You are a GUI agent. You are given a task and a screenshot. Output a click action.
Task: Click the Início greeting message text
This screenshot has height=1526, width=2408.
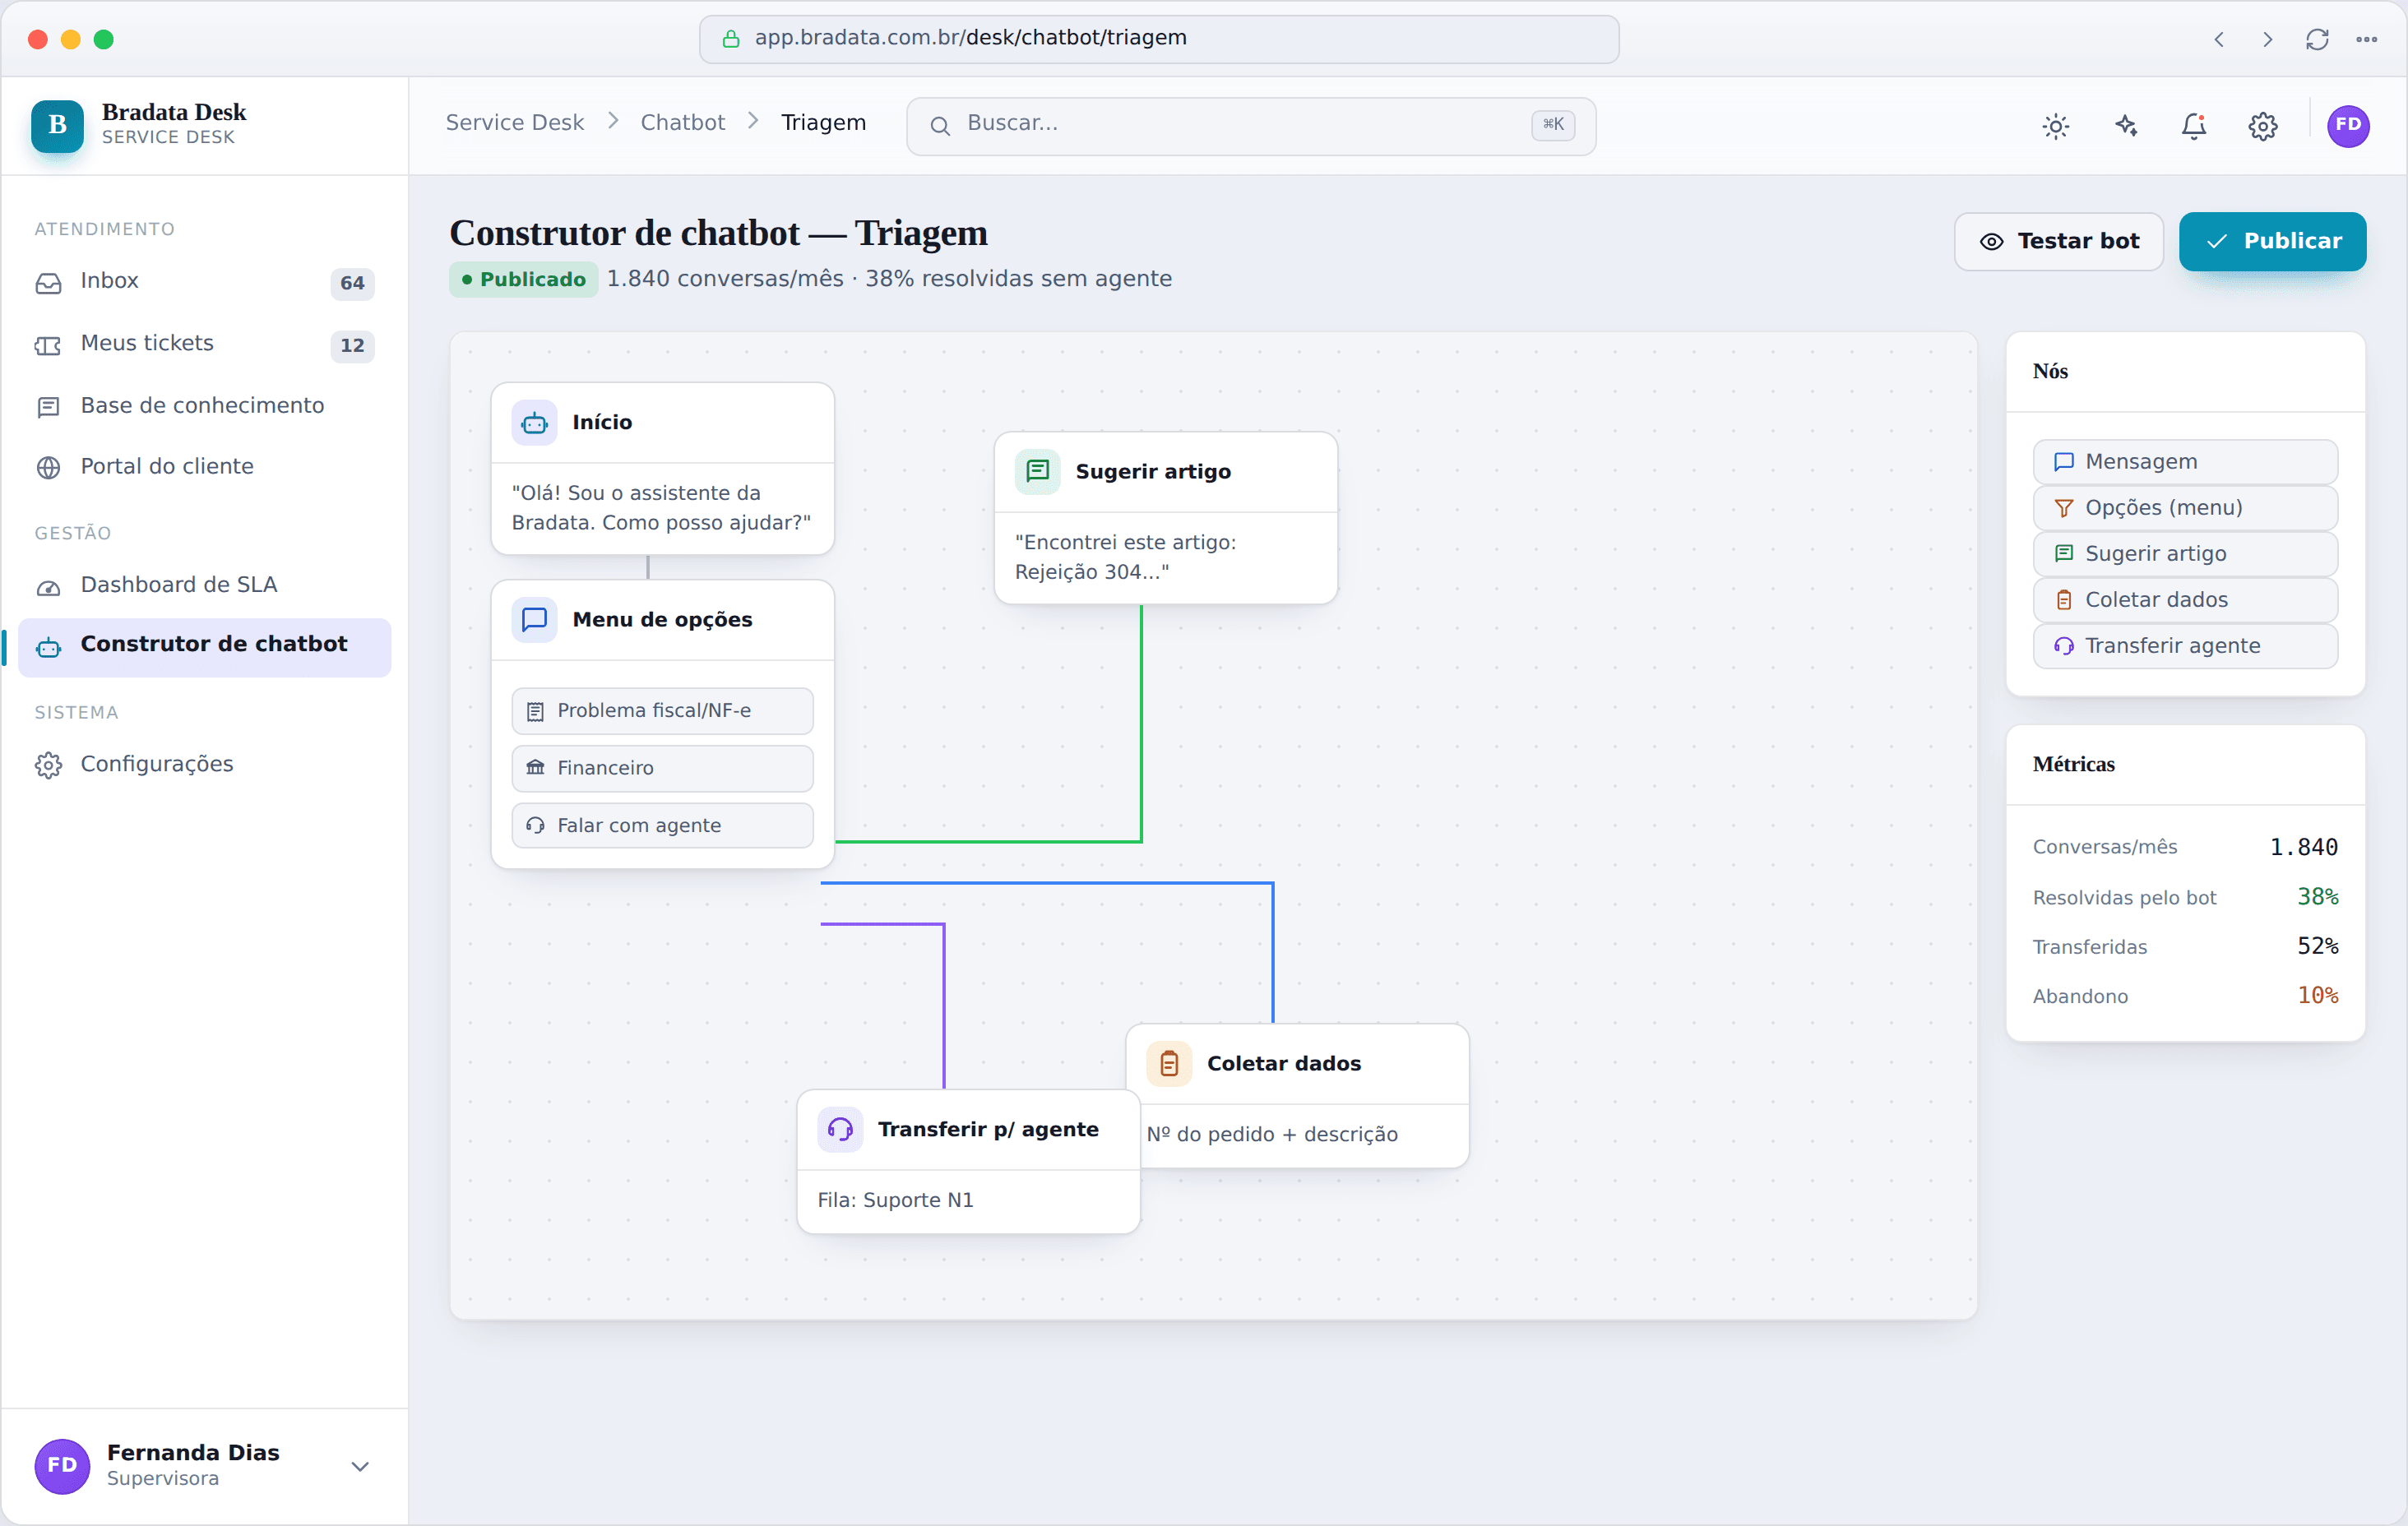(x=661, y=508)
